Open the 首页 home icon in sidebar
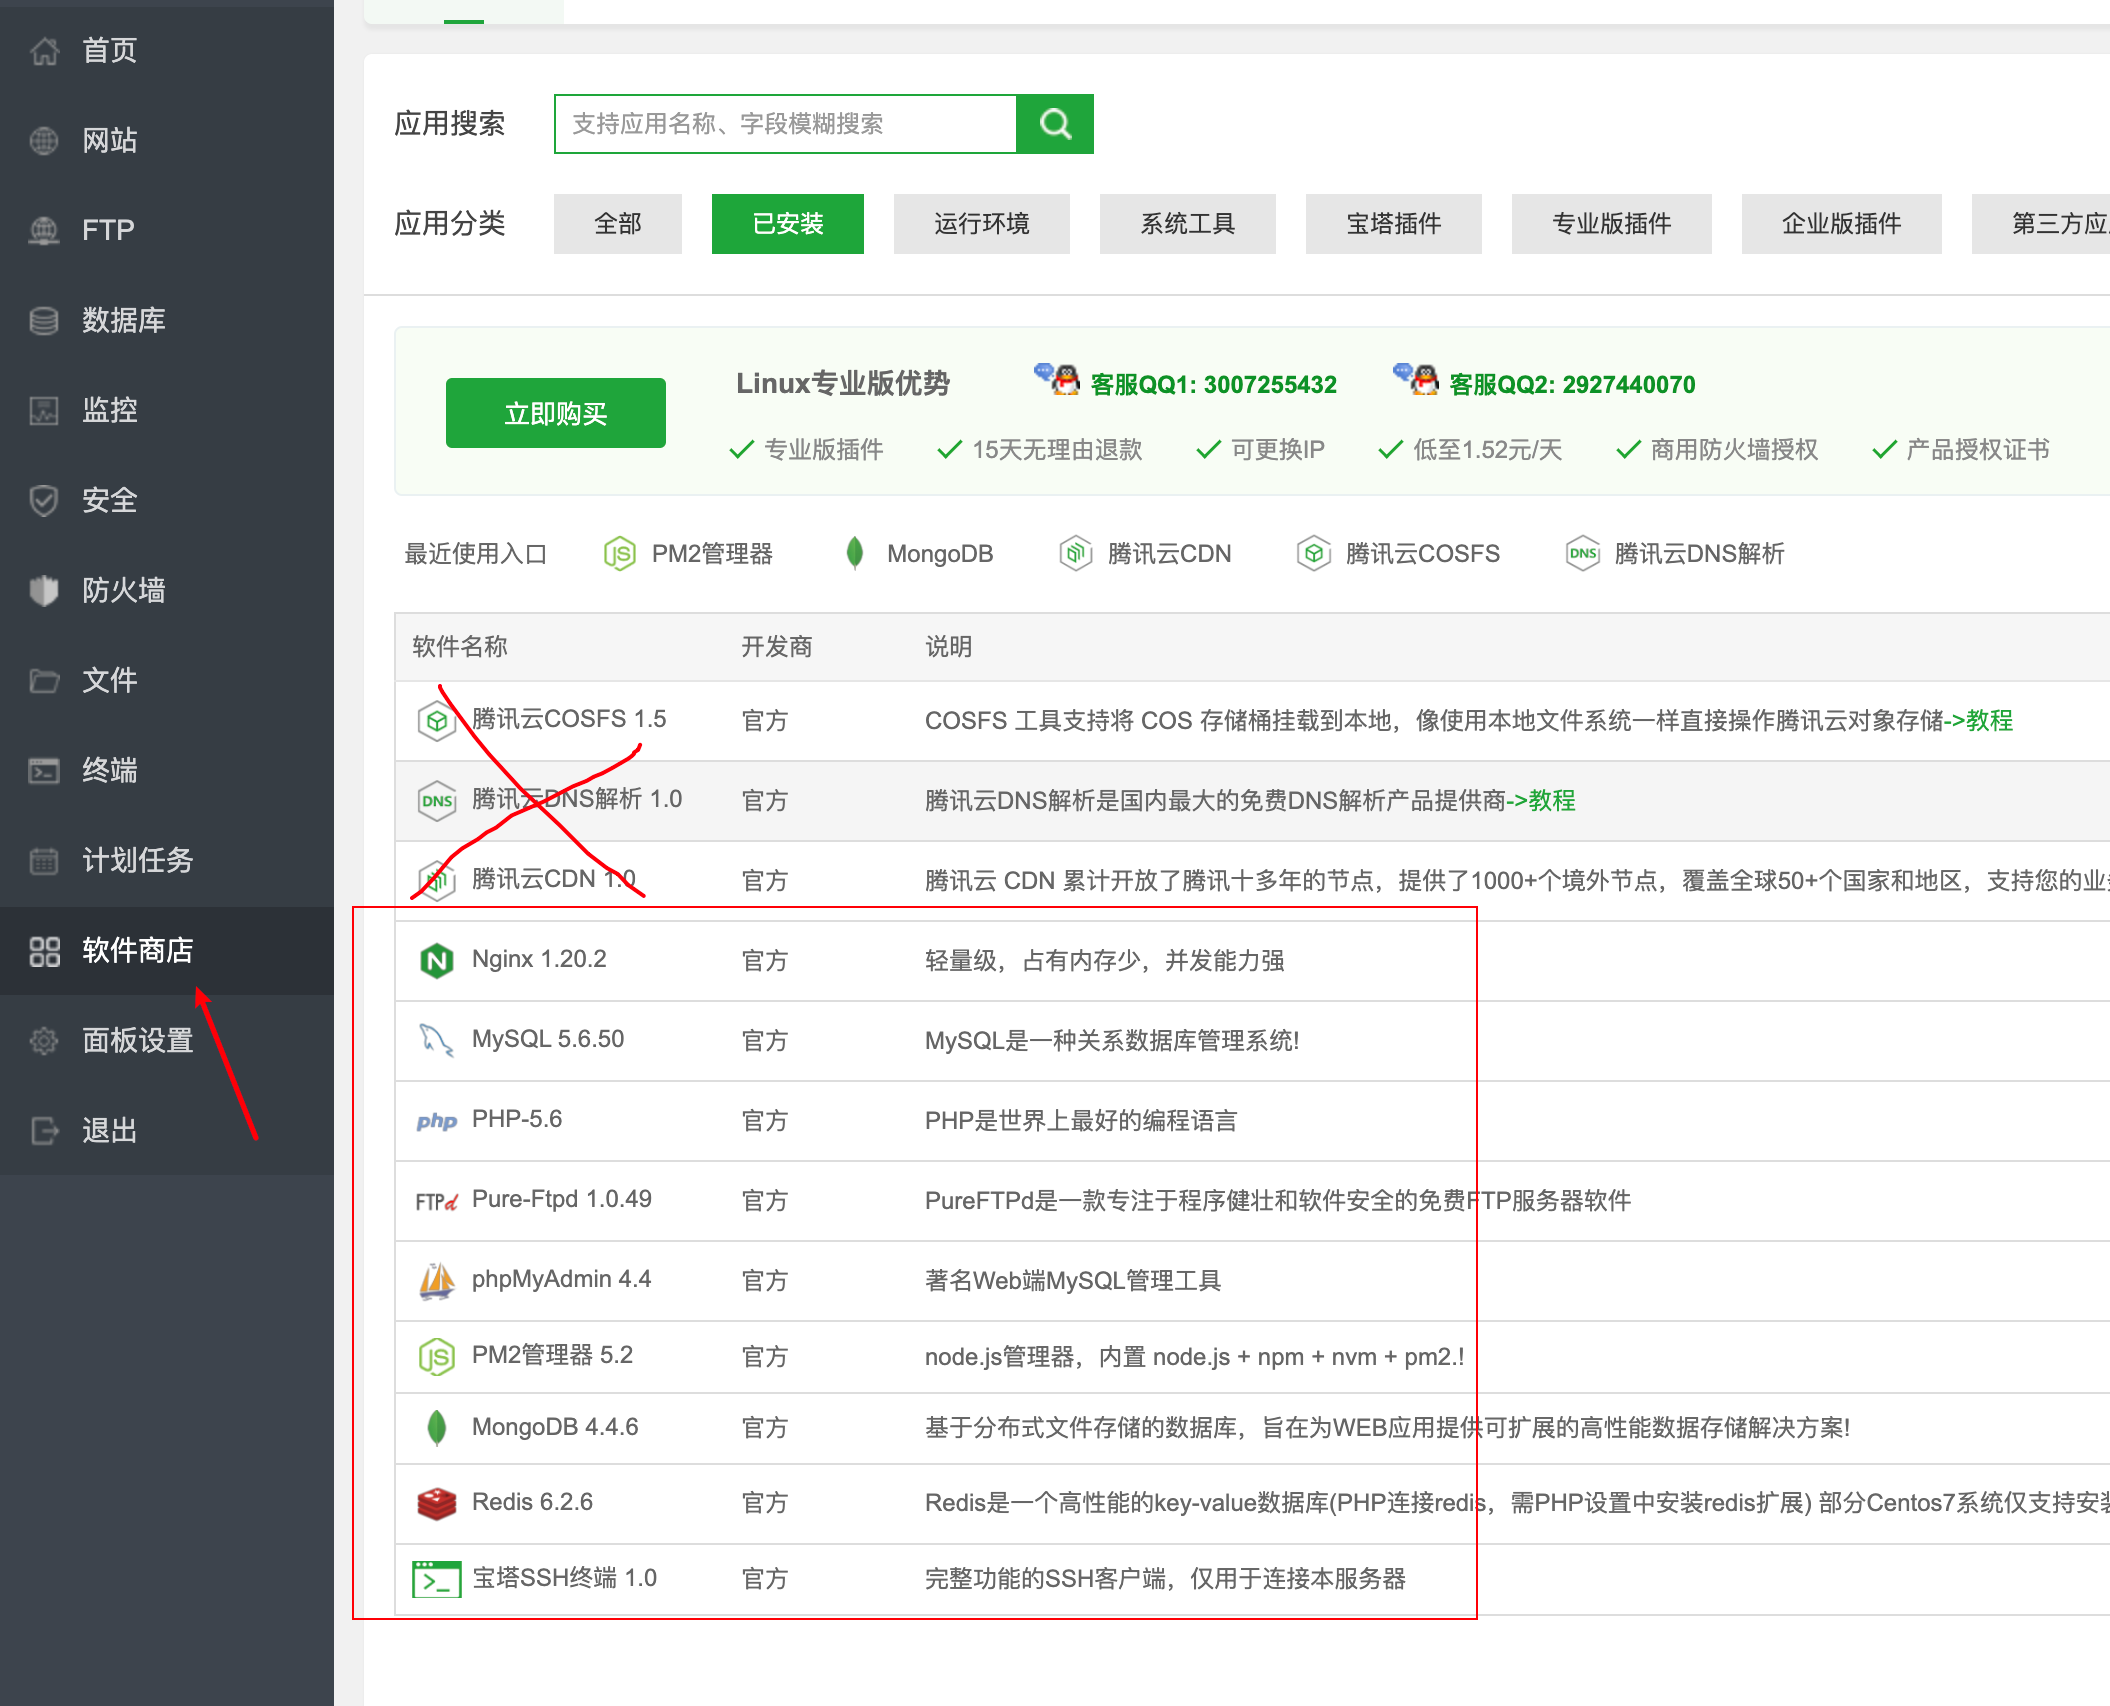The height and width of the screenshot is (1706, 2110). [x=44, y=50]
